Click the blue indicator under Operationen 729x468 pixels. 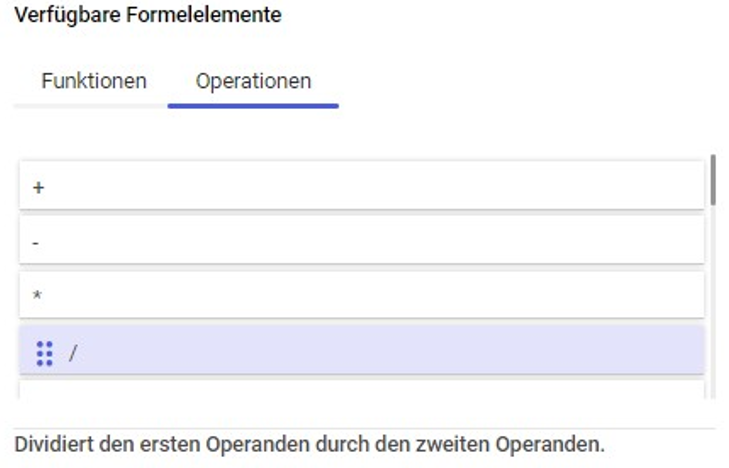(x=253, y=106)
